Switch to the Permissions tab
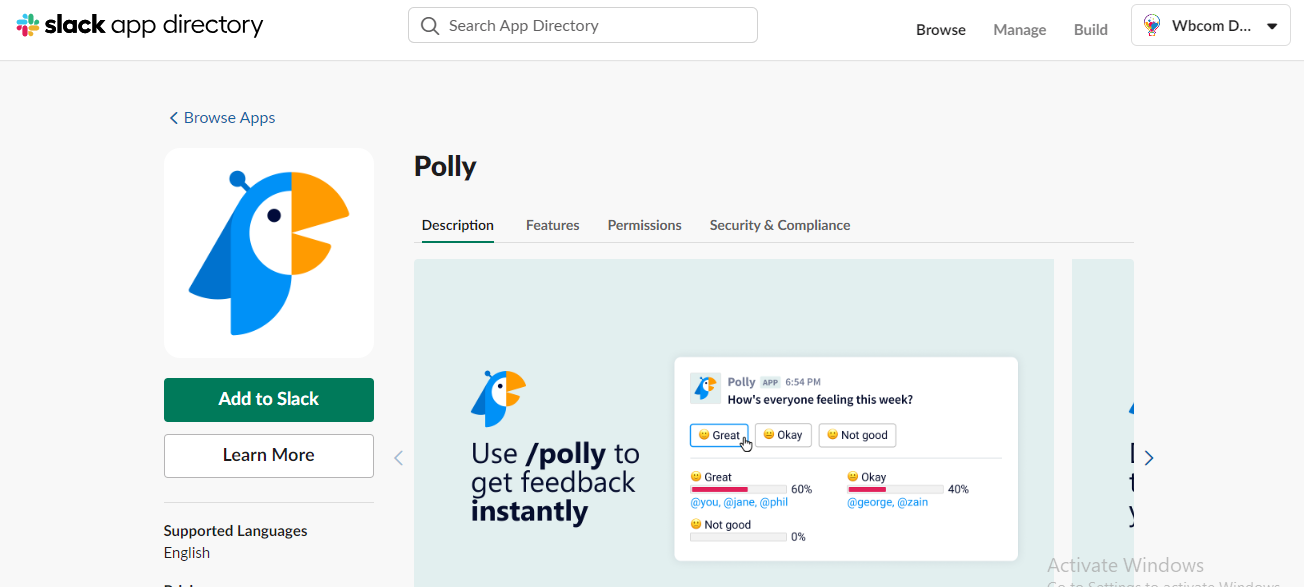The image size is (1304, 587). [645, 225]
